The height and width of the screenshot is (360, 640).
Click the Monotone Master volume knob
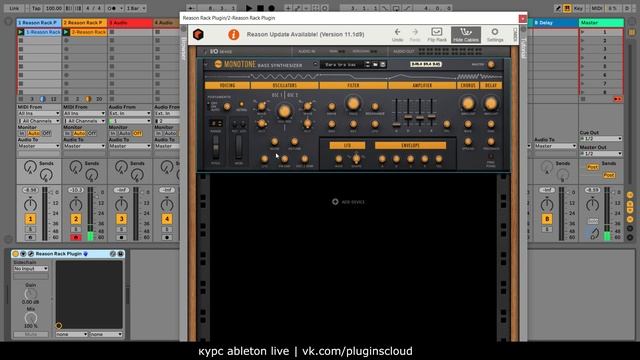[491, 64]
